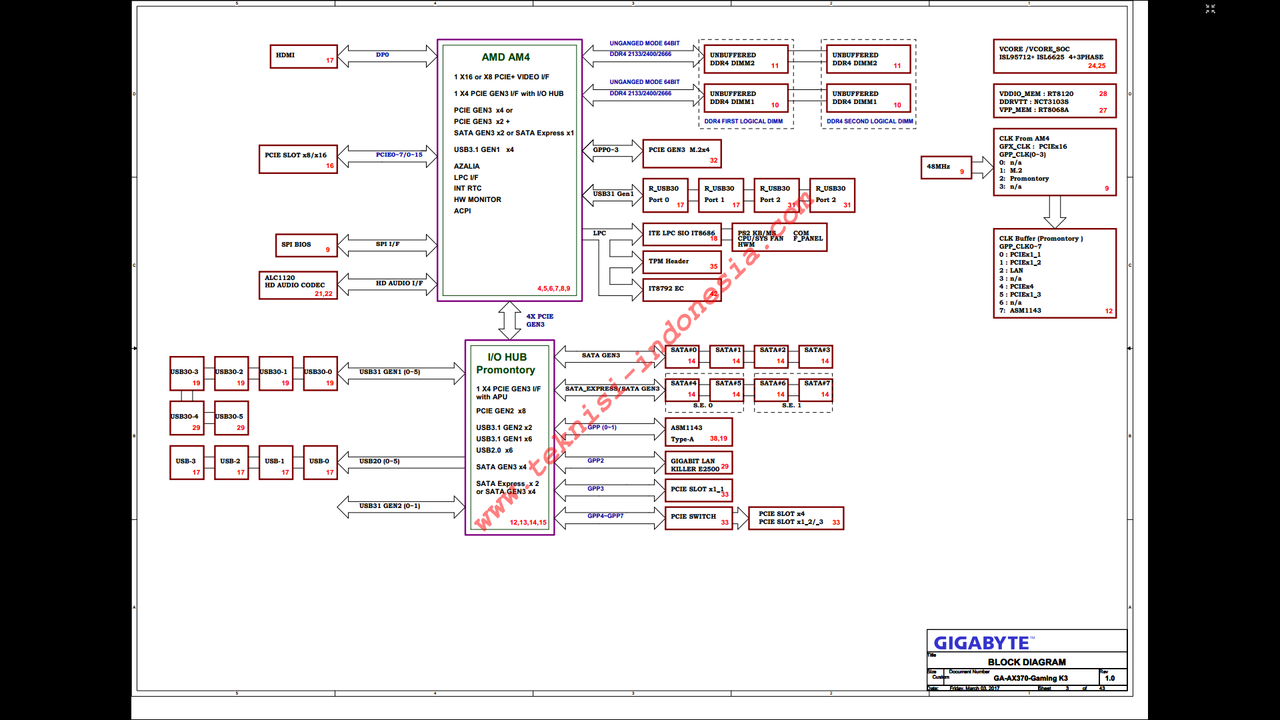Click the PS2 KB/MS COM F_PANEL block
Viewport: 1280px width, 720px height.
[780, 237]
